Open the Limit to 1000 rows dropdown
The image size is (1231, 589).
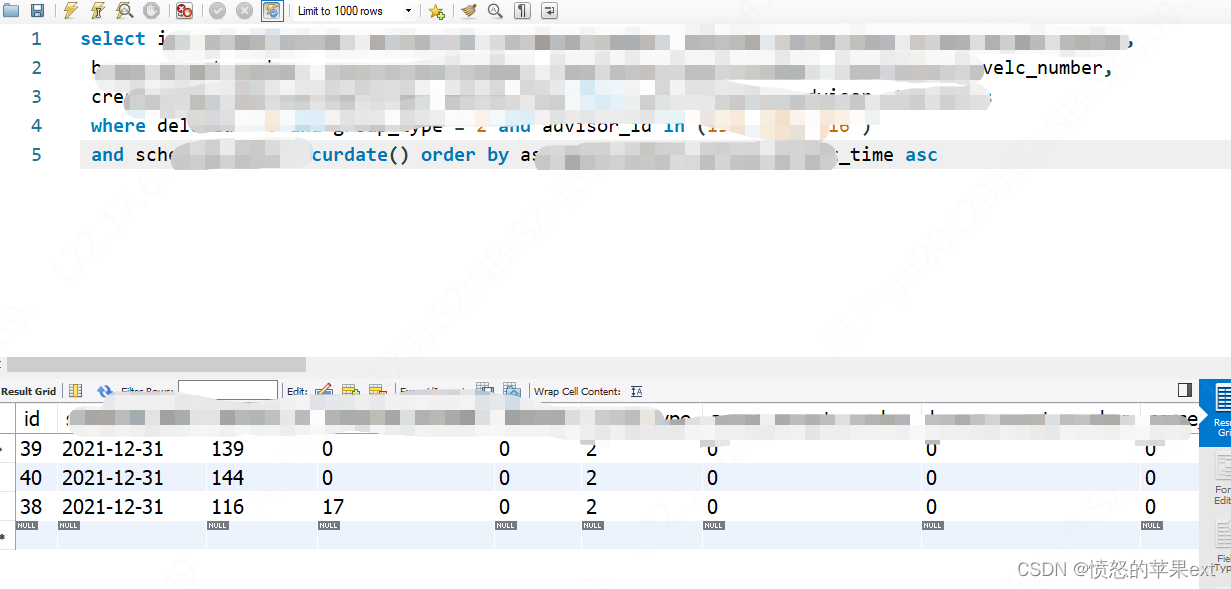pos(356,11)
